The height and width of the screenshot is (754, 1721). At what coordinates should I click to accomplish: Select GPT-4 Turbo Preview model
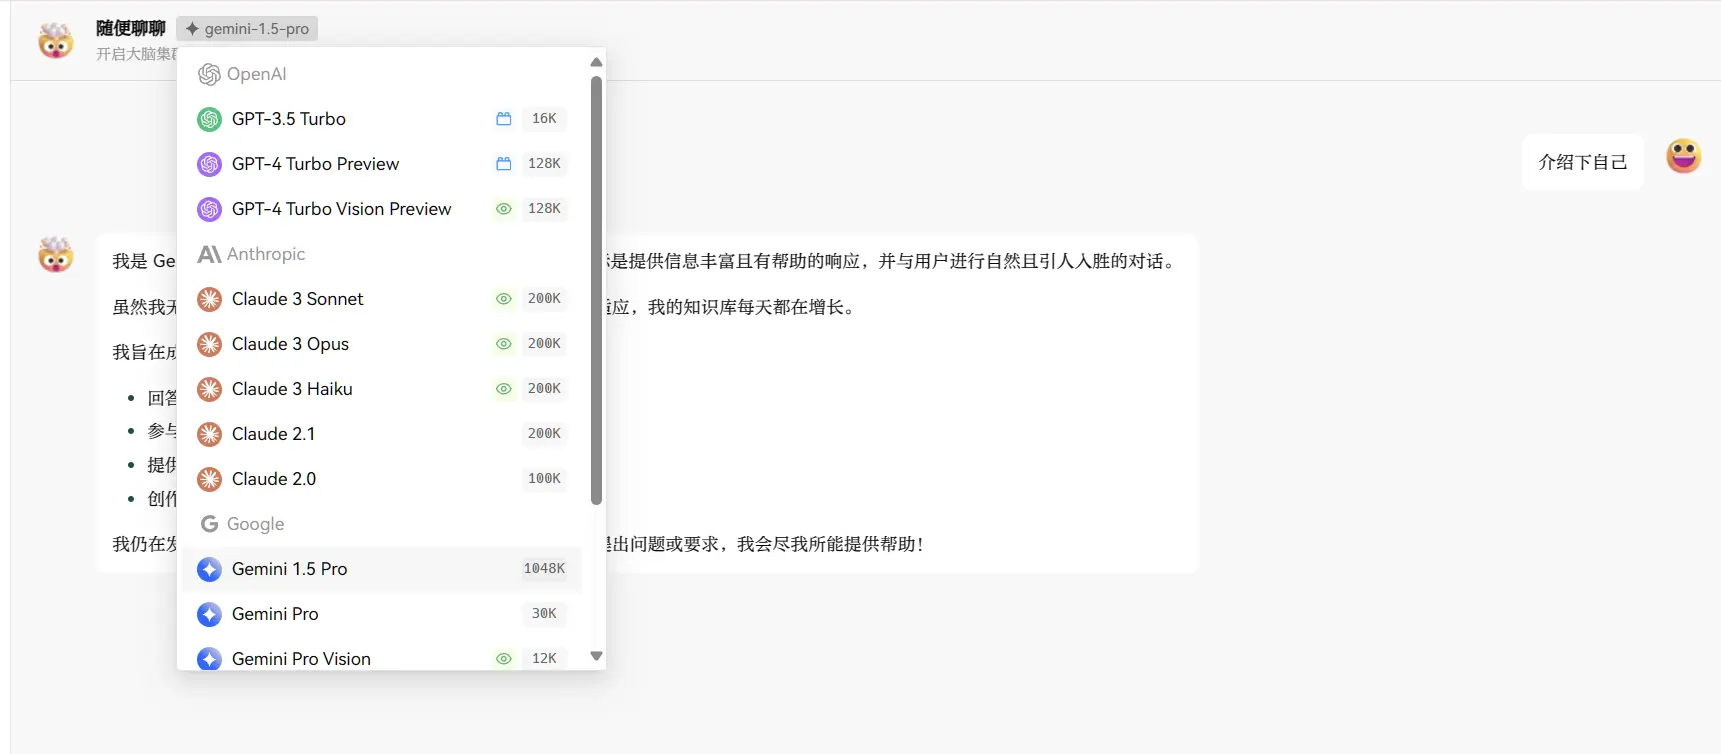(381, 164)
